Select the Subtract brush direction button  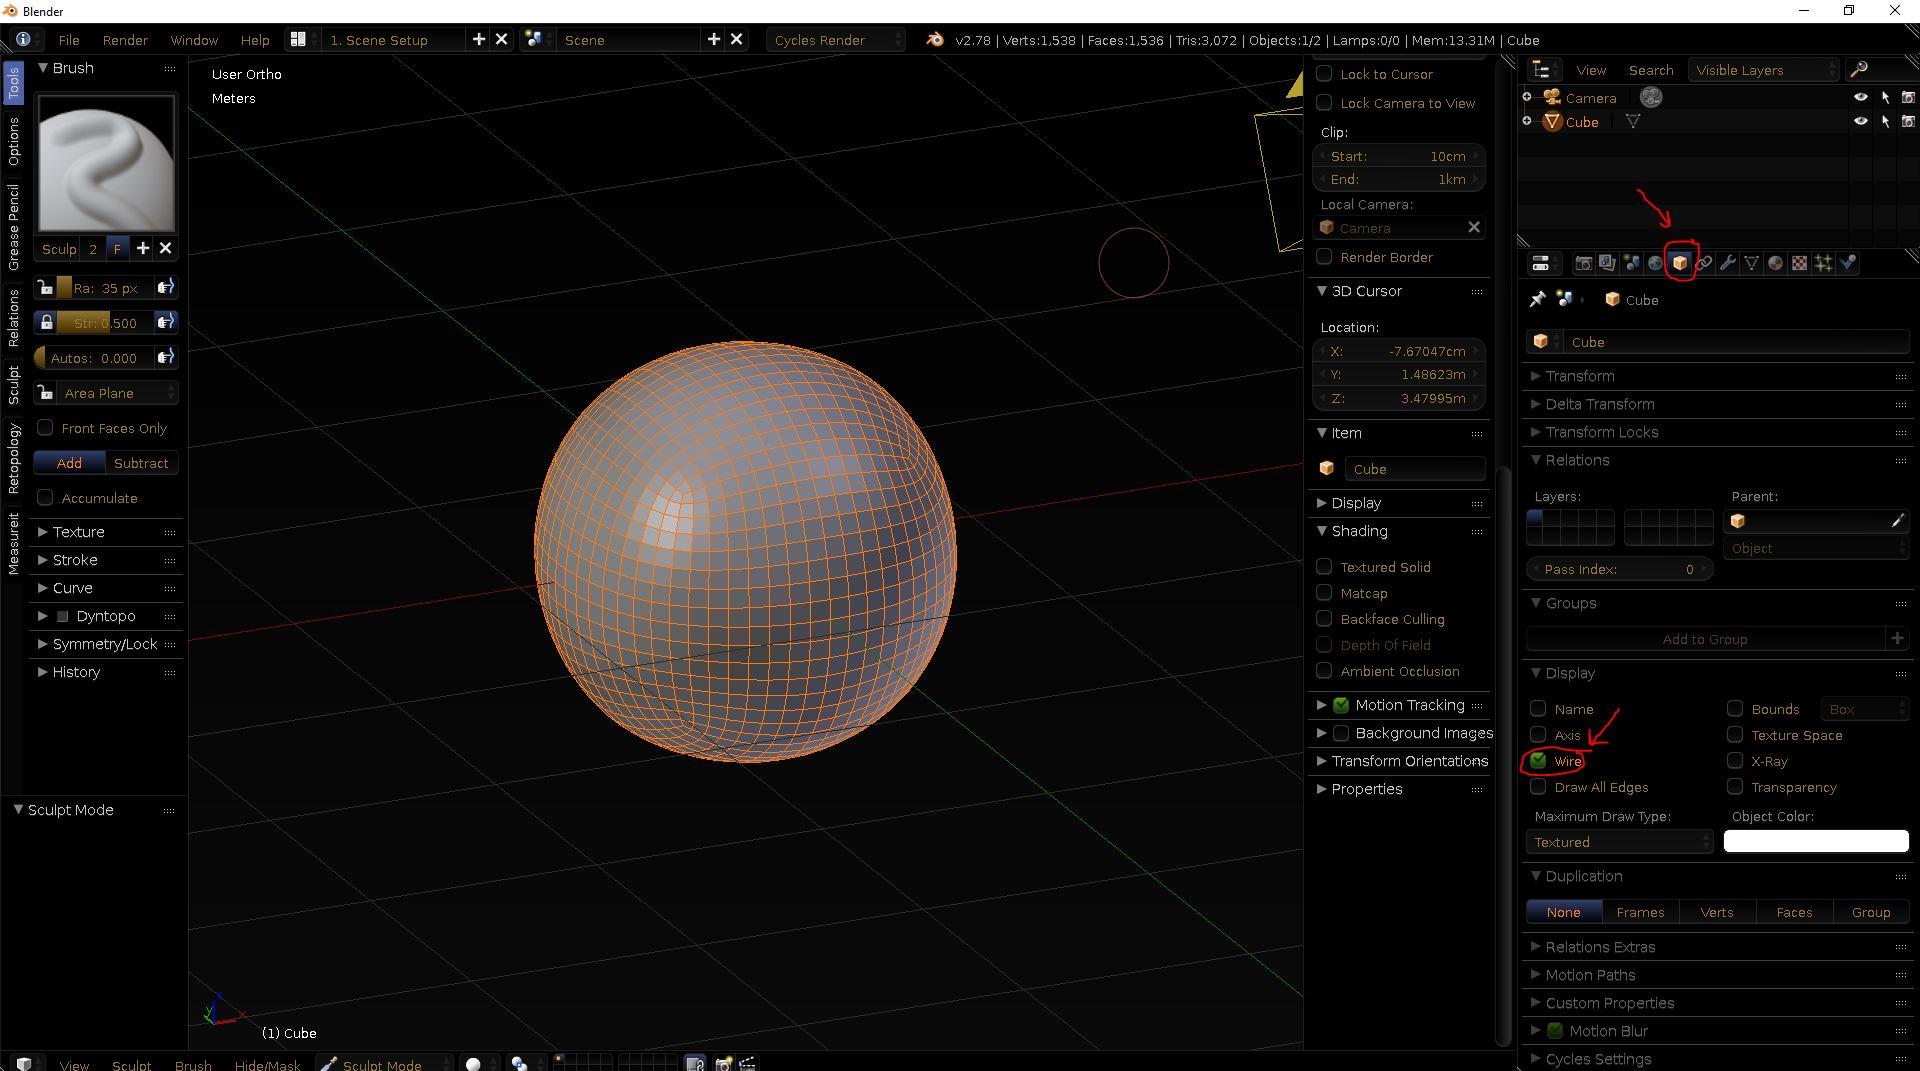[141, 463]
